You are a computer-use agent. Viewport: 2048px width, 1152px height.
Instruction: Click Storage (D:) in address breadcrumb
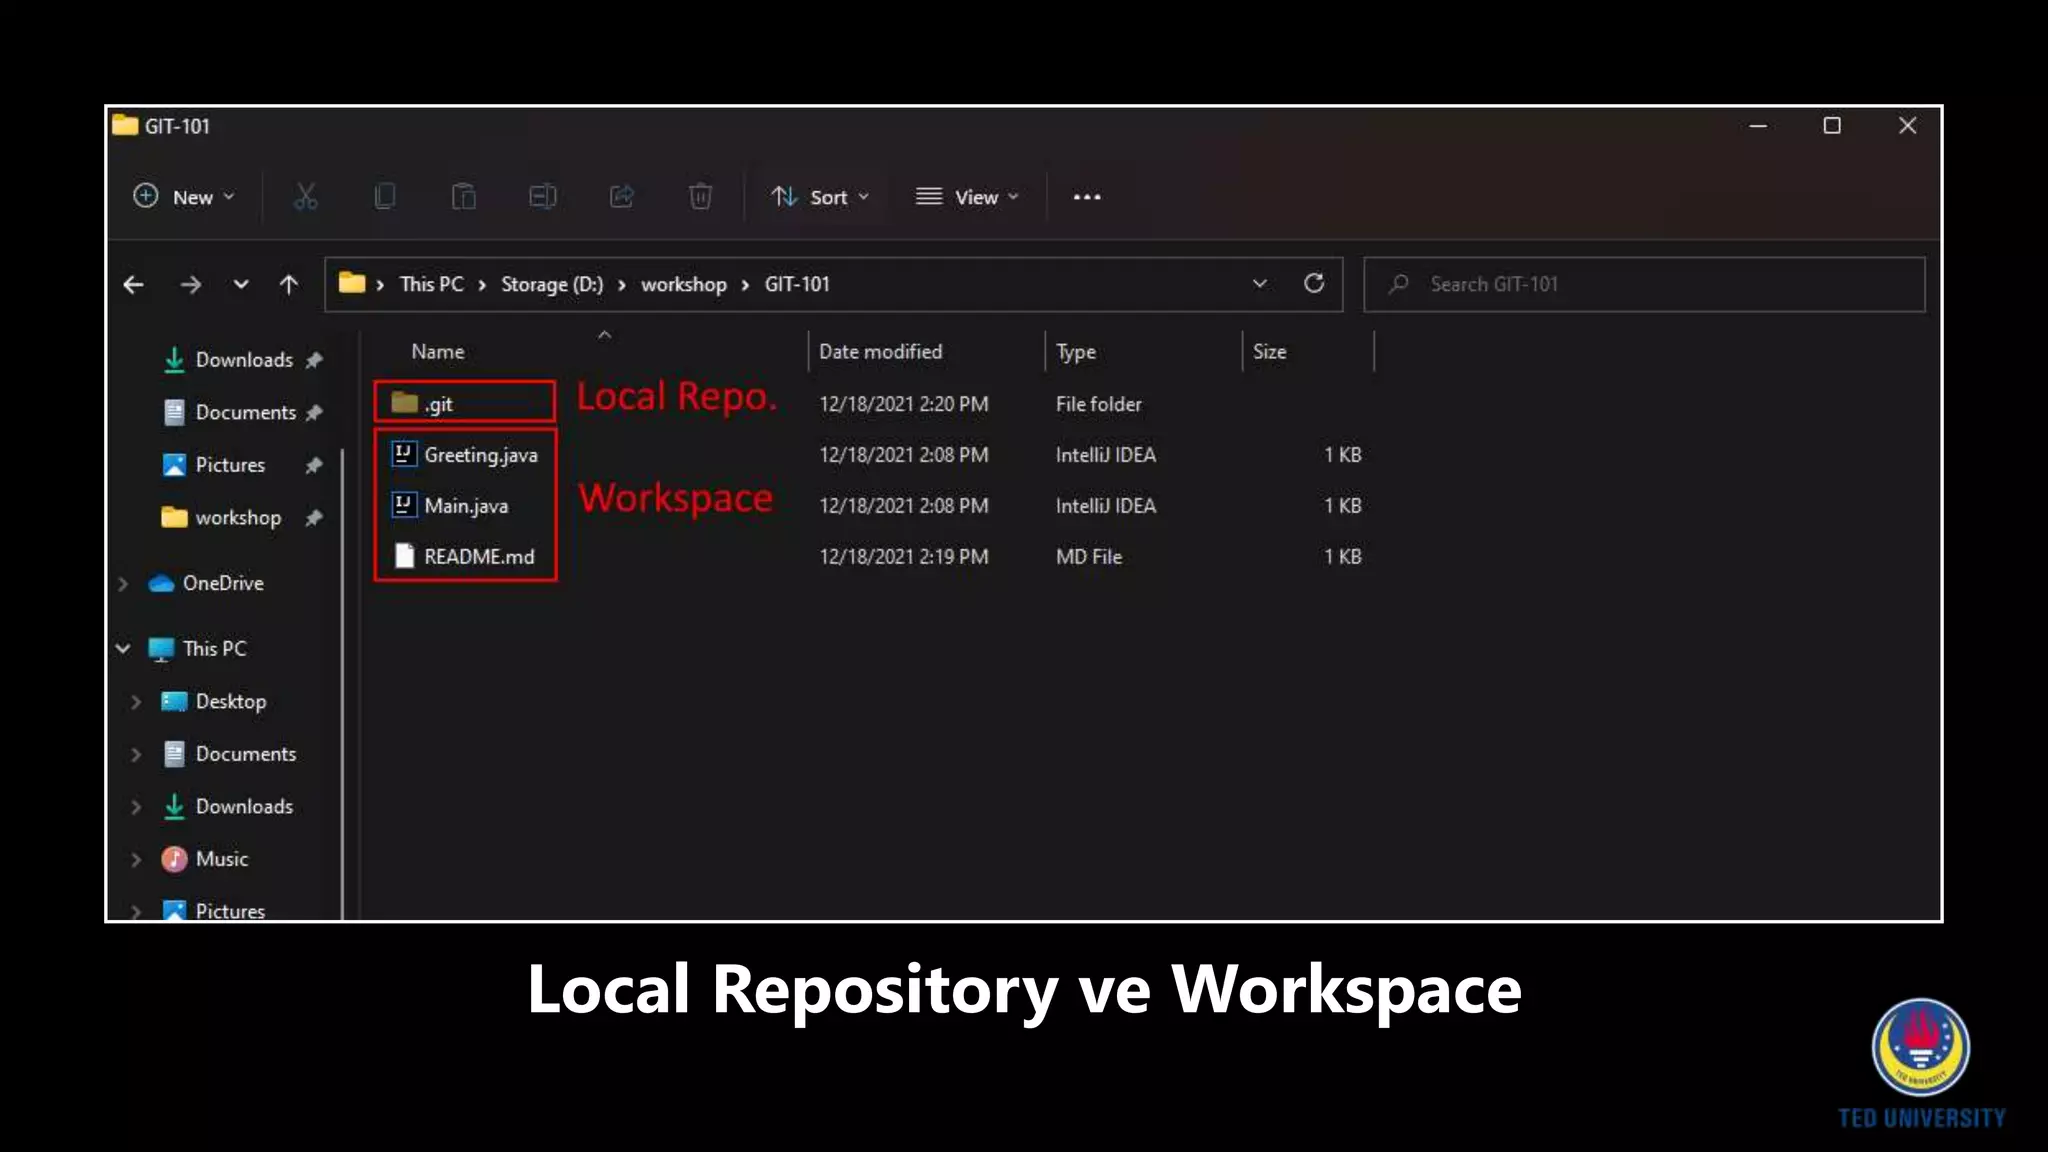[x=552, y=284]
